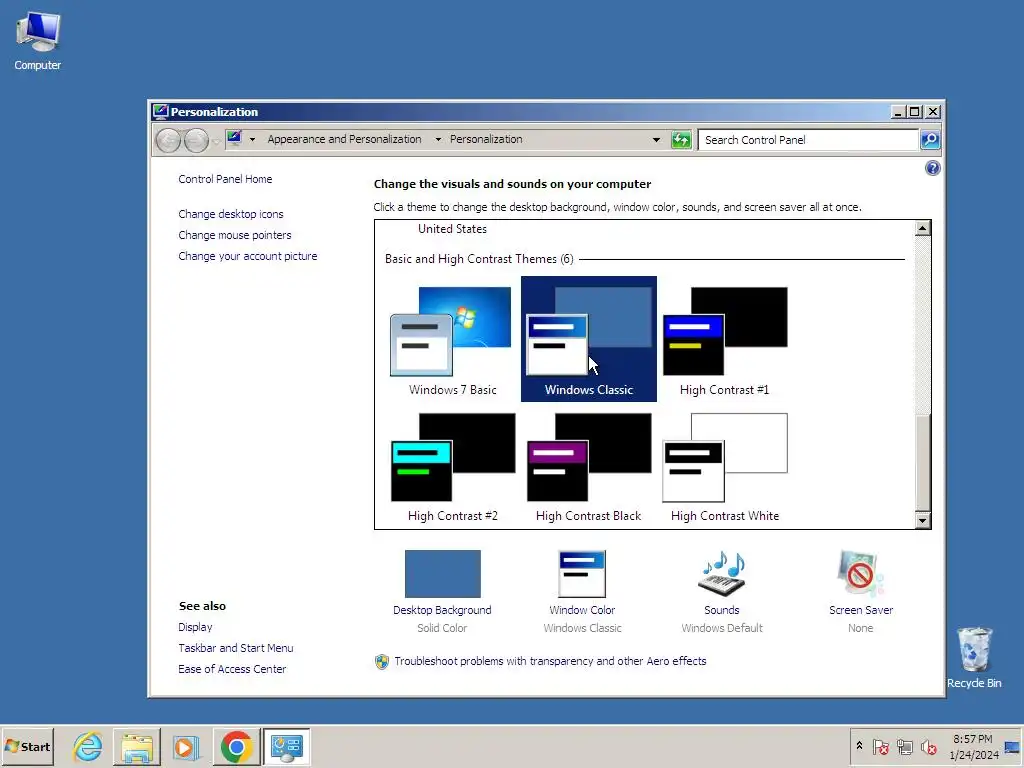The height and width of the screenshot is (768, 1024).
Task: Open the Computer desktop icon
Action: [38, 41]
